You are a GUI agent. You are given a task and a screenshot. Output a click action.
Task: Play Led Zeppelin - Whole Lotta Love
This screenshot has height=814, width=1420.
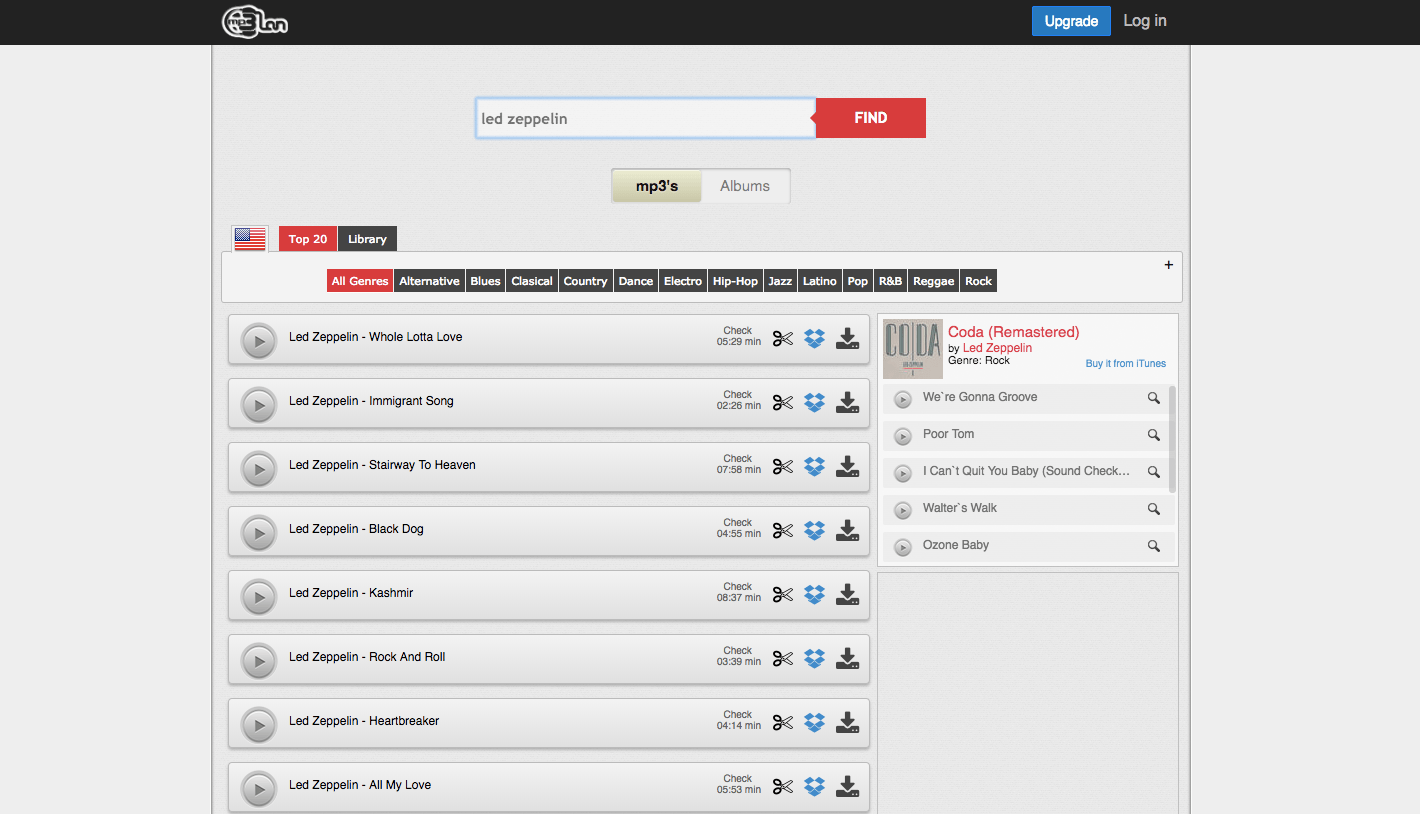(x=259, y=341)
